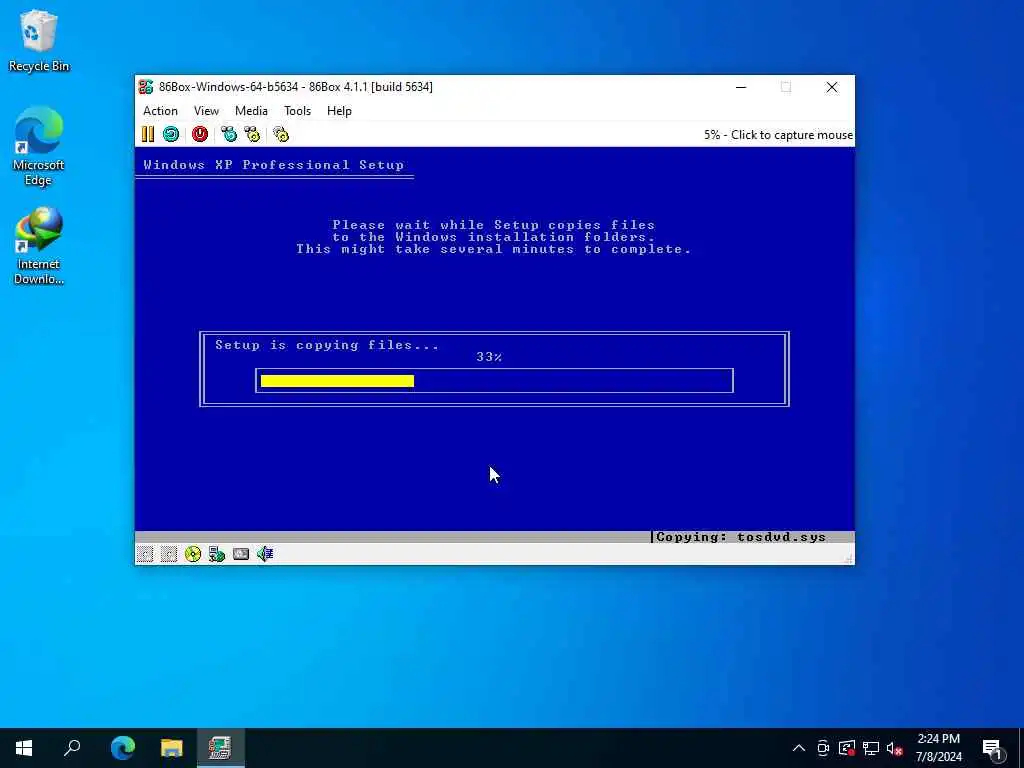Click the second floppy drive status icon

click(x=169, y=554)
